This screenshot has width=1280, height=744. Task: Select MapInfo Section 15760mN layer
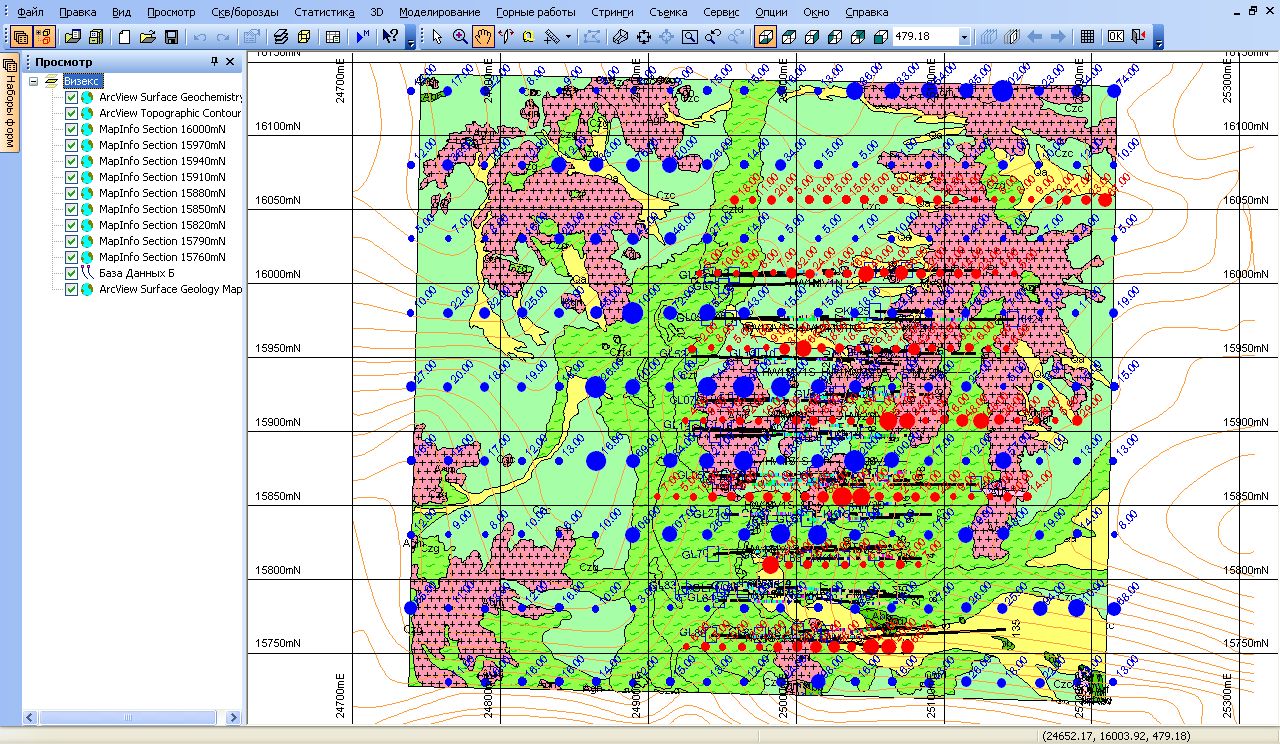[162, 258]
